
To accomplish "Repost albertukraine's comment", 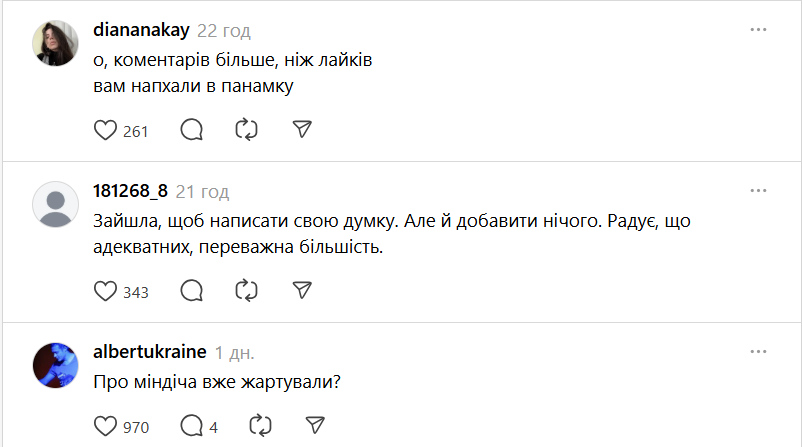I will 262,426.
